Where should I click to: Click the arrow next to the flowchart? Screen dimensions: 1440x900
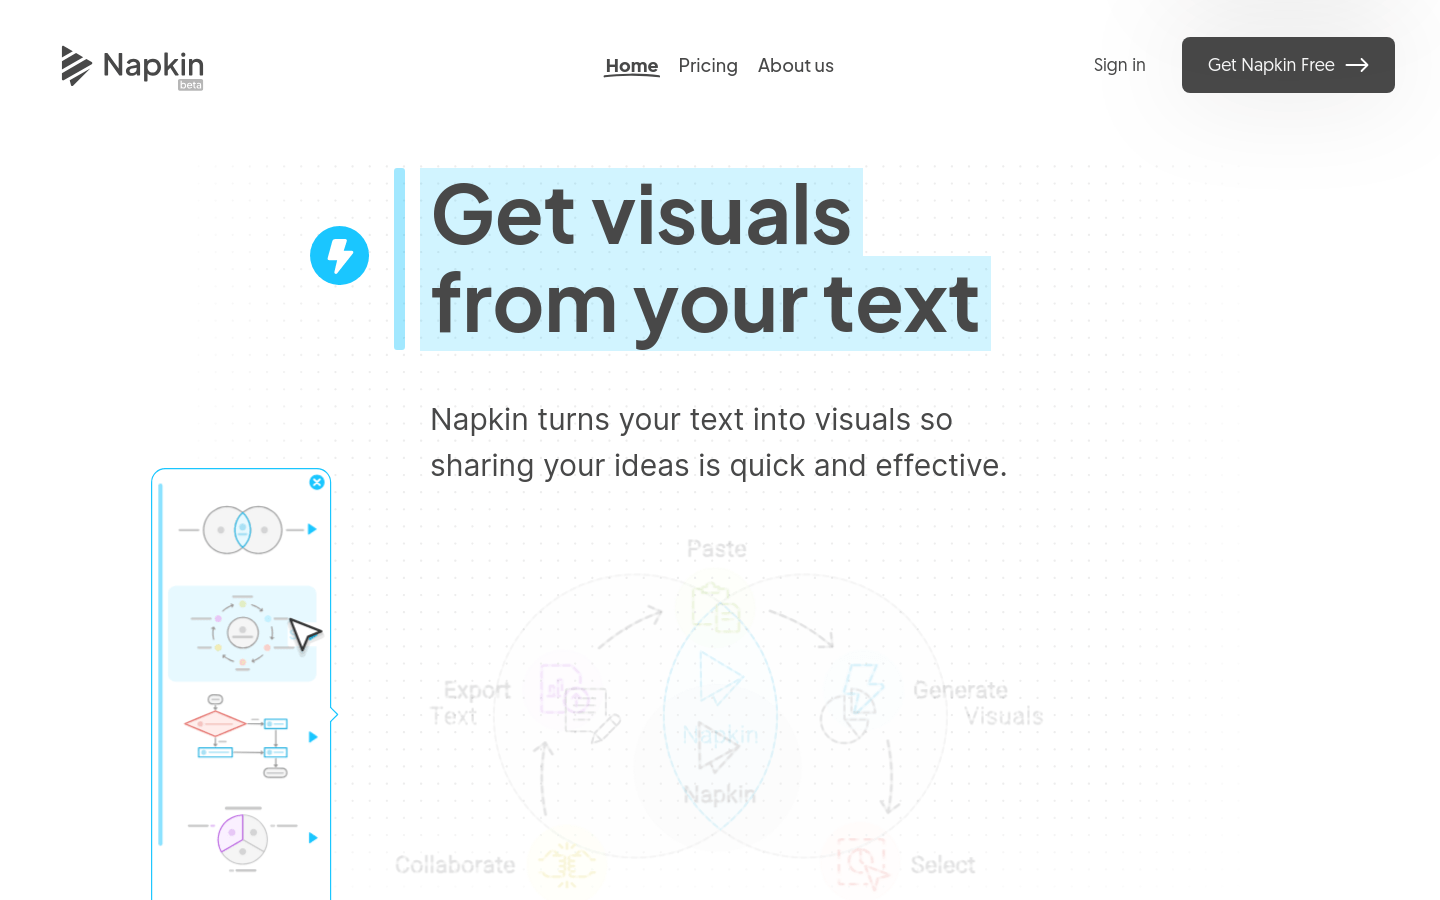point(313,737)
